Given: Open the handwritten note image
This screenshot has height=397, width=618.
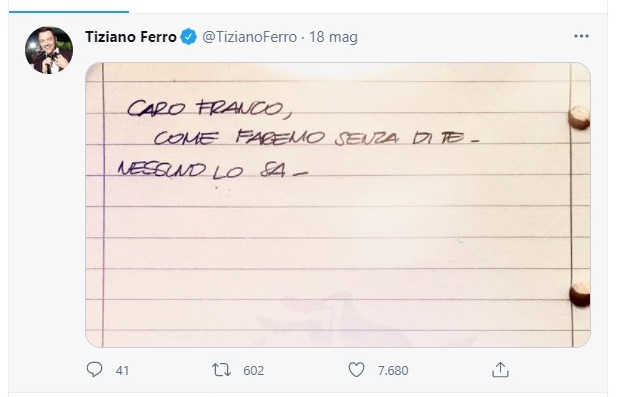Looking at the screenshot, I should click(x=338, y=205).
